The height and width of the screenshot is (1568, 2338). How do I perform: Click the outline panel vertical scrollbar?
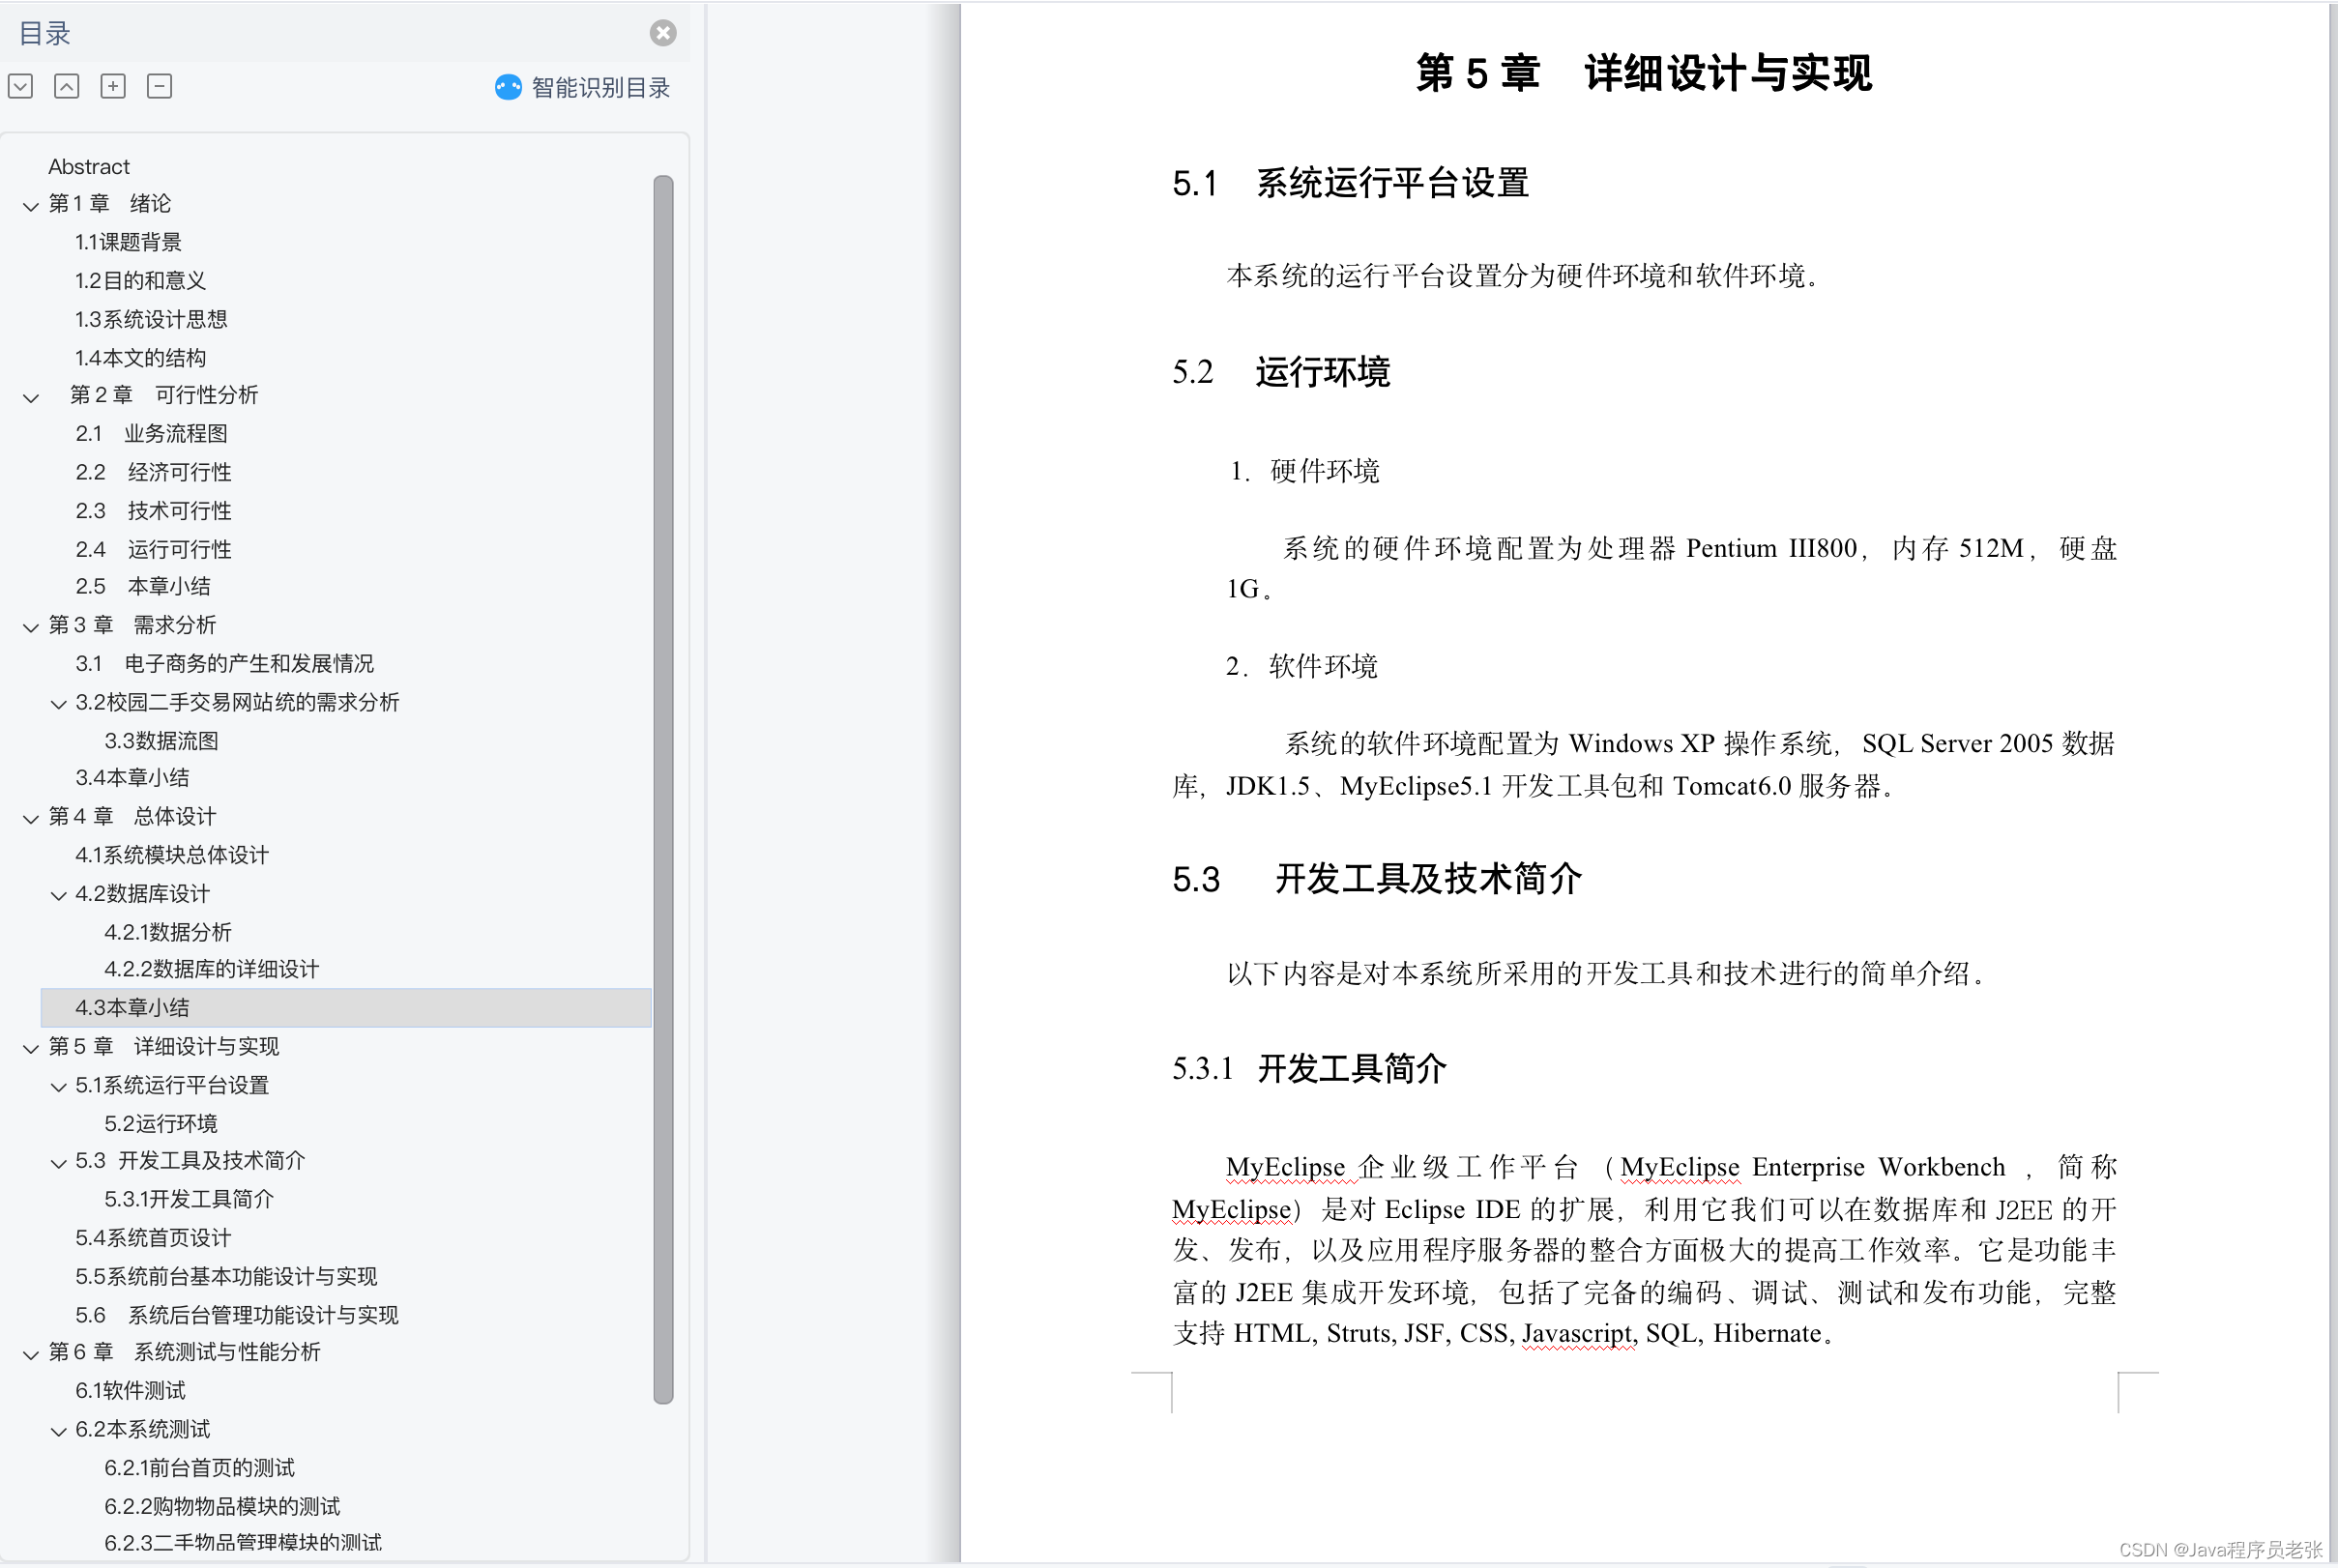tap(663, 789)
